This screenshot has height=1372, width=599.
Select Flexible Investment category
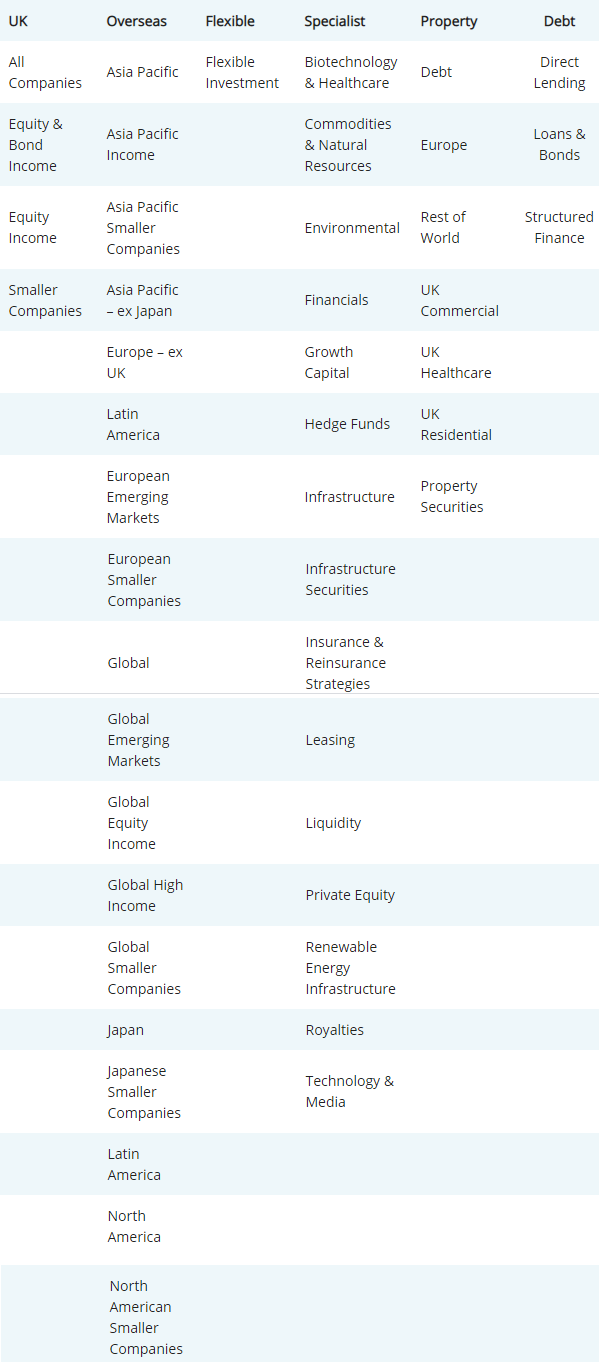pos(242,72)
